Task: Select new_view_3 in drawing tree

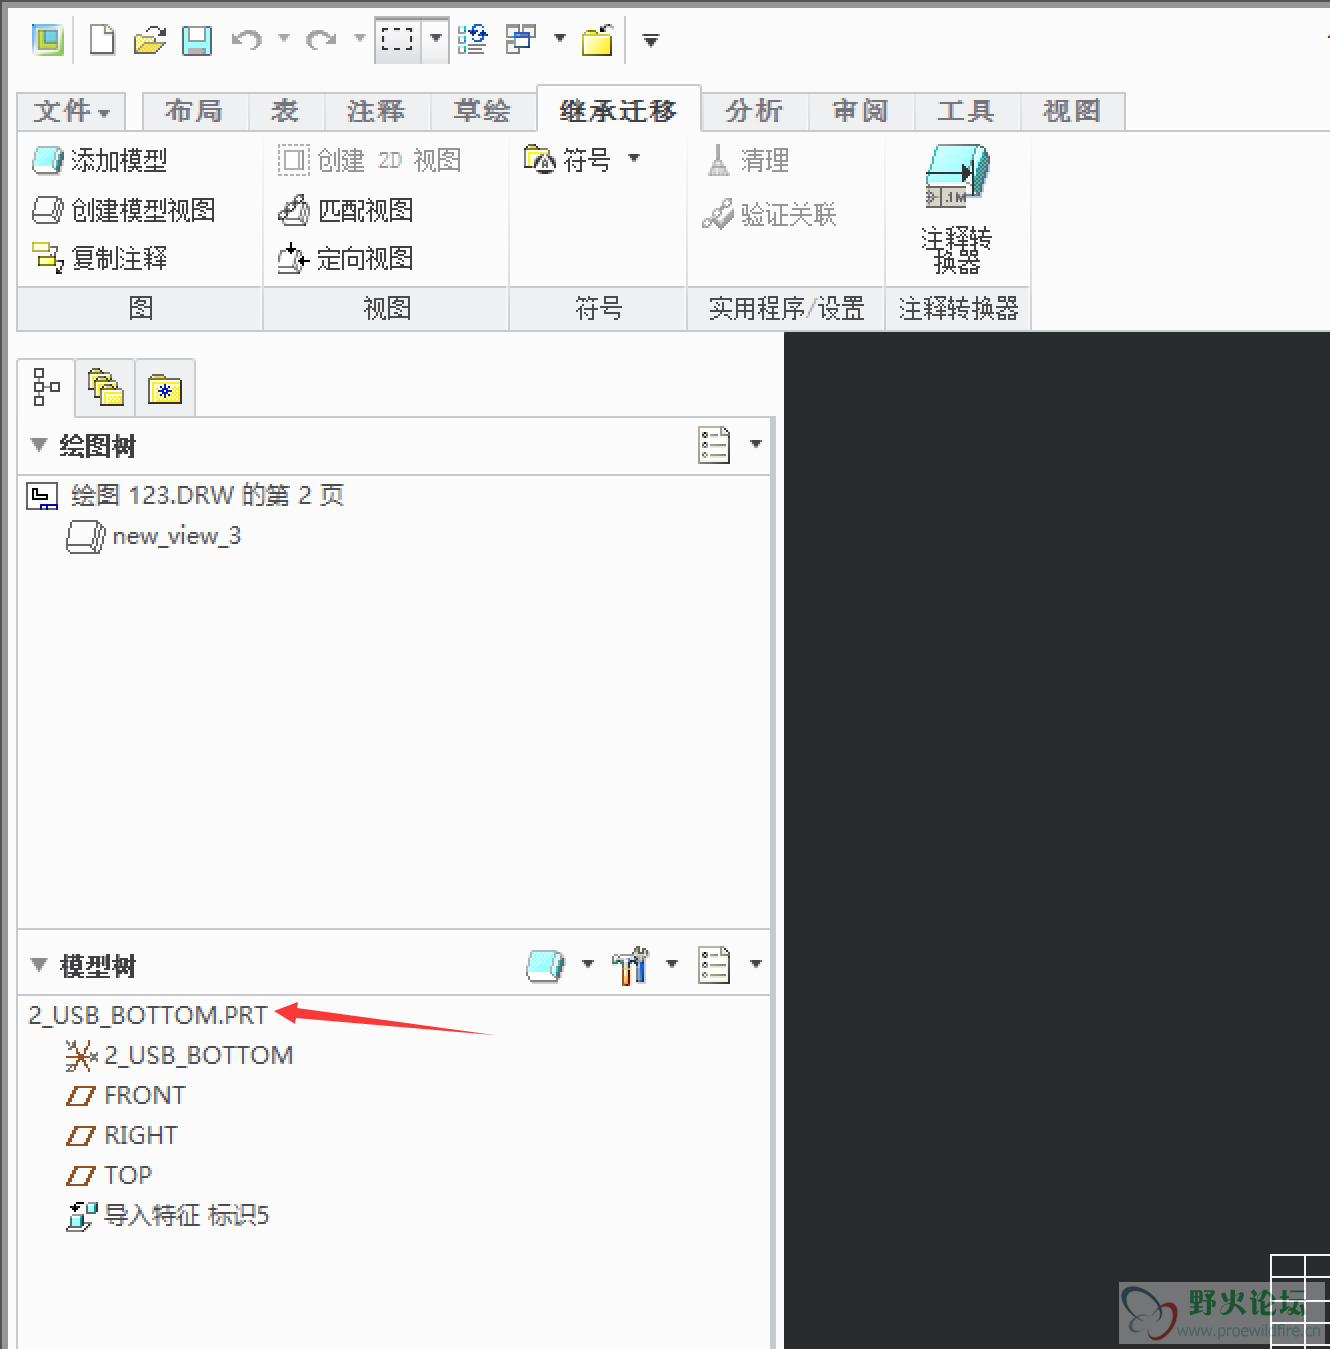Action: [x=153, y=536]
